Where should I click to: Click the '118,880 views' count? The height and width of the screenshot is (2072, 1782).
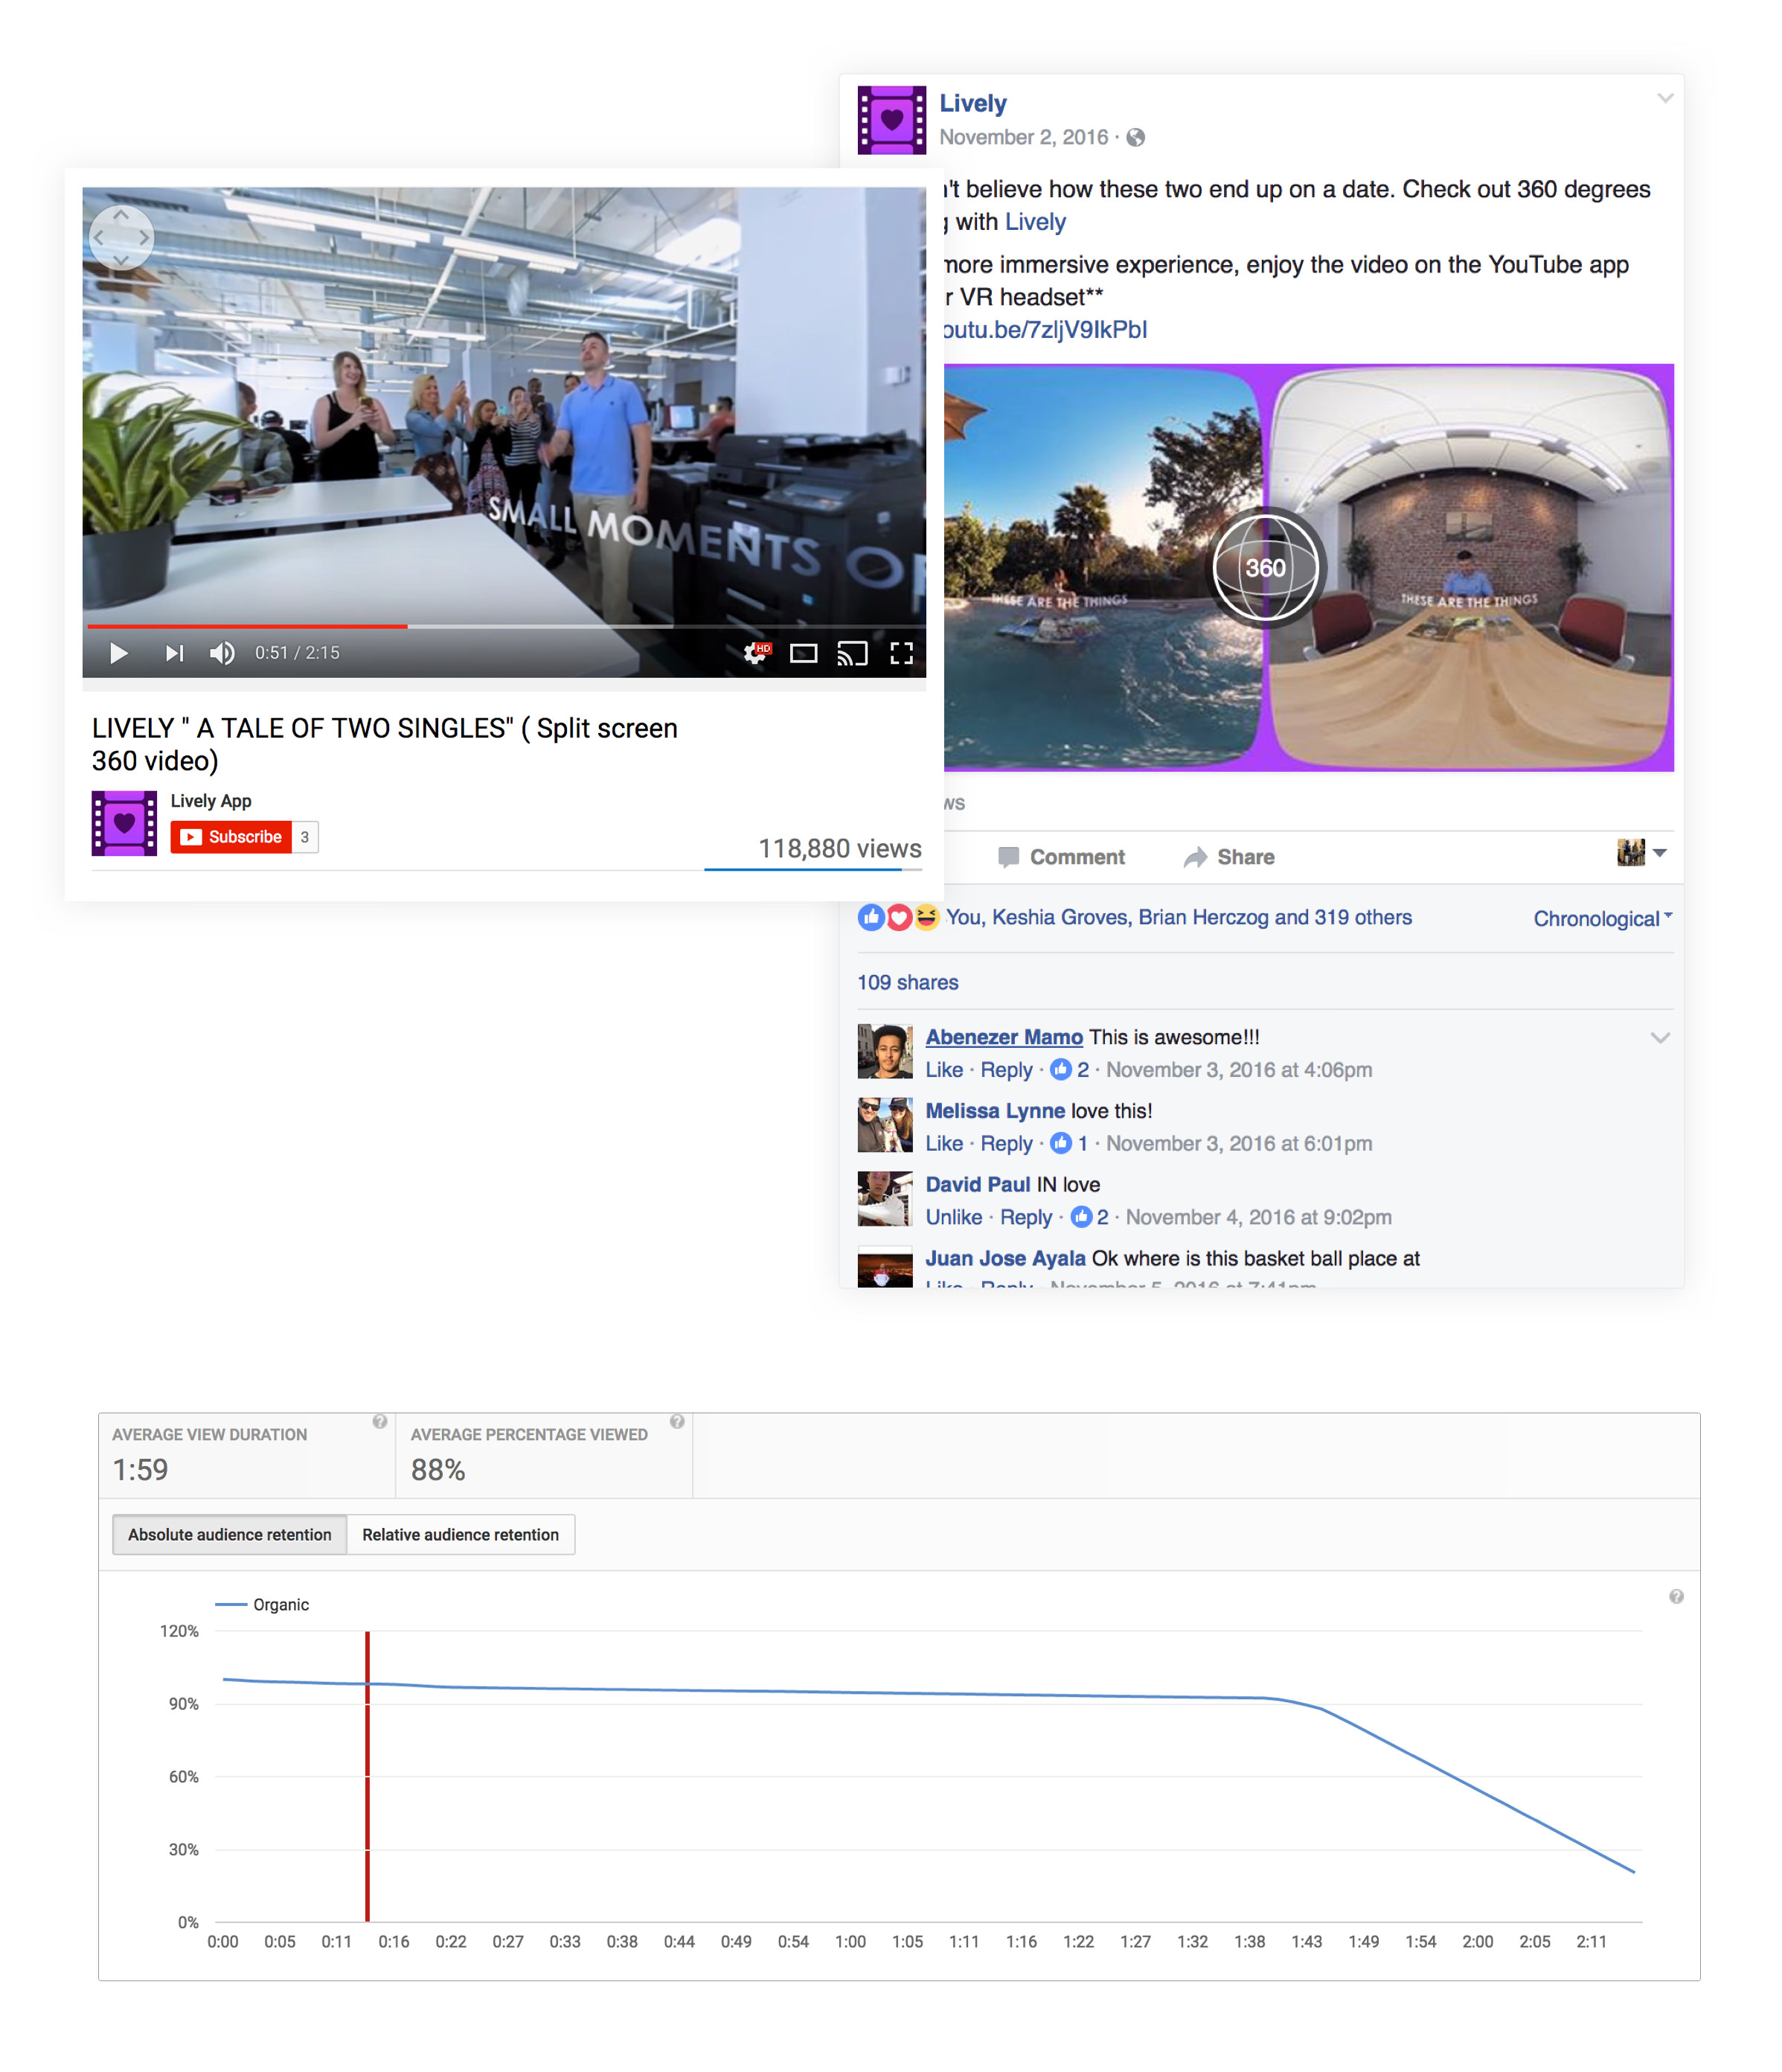coord(840,849)
